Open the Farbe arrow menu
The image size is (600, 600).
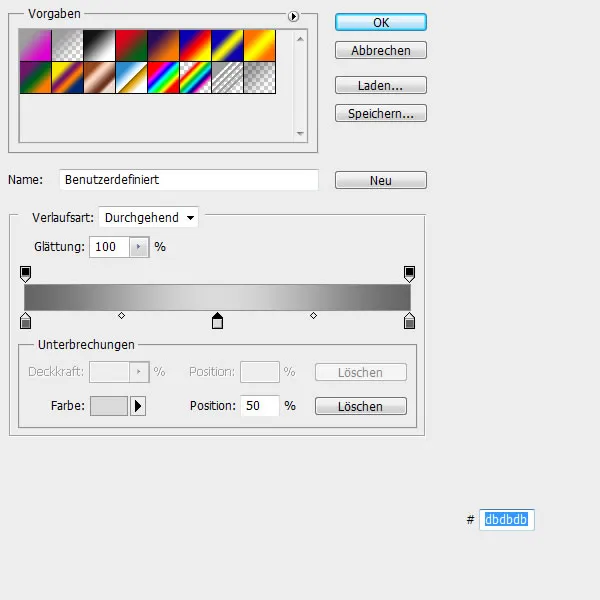coord(139,406)
